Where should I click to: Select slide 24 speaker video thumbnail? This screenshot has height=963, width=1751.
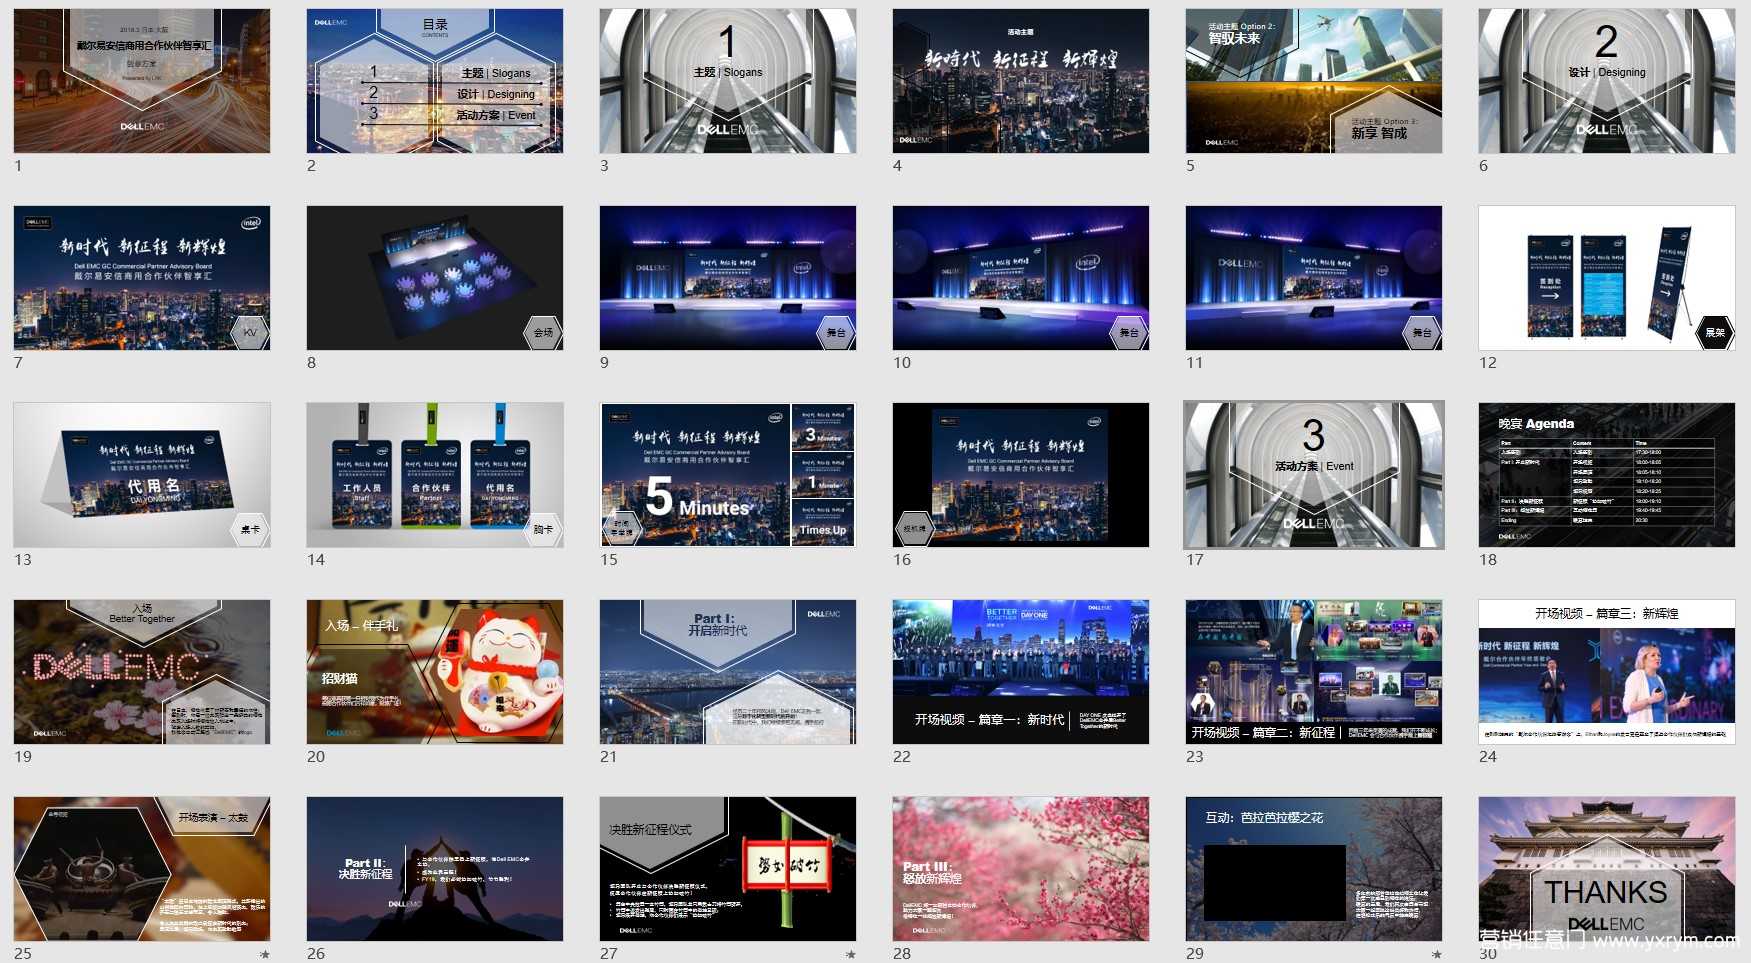click(1607, 672)
